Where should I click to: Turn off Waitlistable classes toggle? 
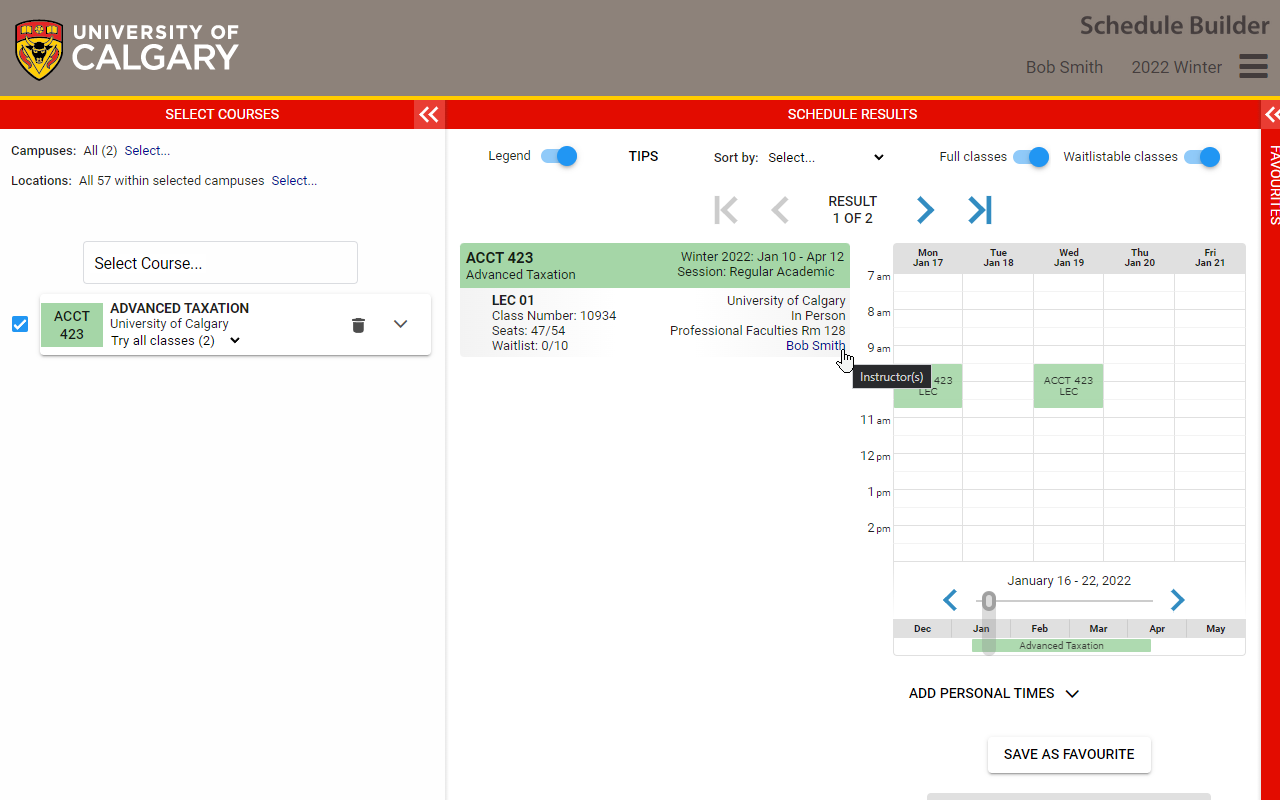[1201, 157]
